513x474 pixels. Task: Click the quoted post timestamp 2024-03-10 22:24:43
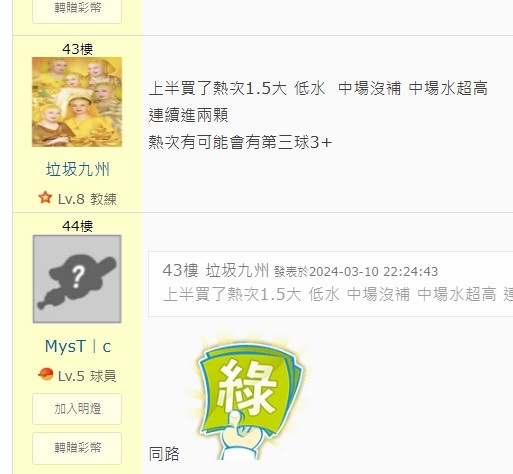pos(374,272)
